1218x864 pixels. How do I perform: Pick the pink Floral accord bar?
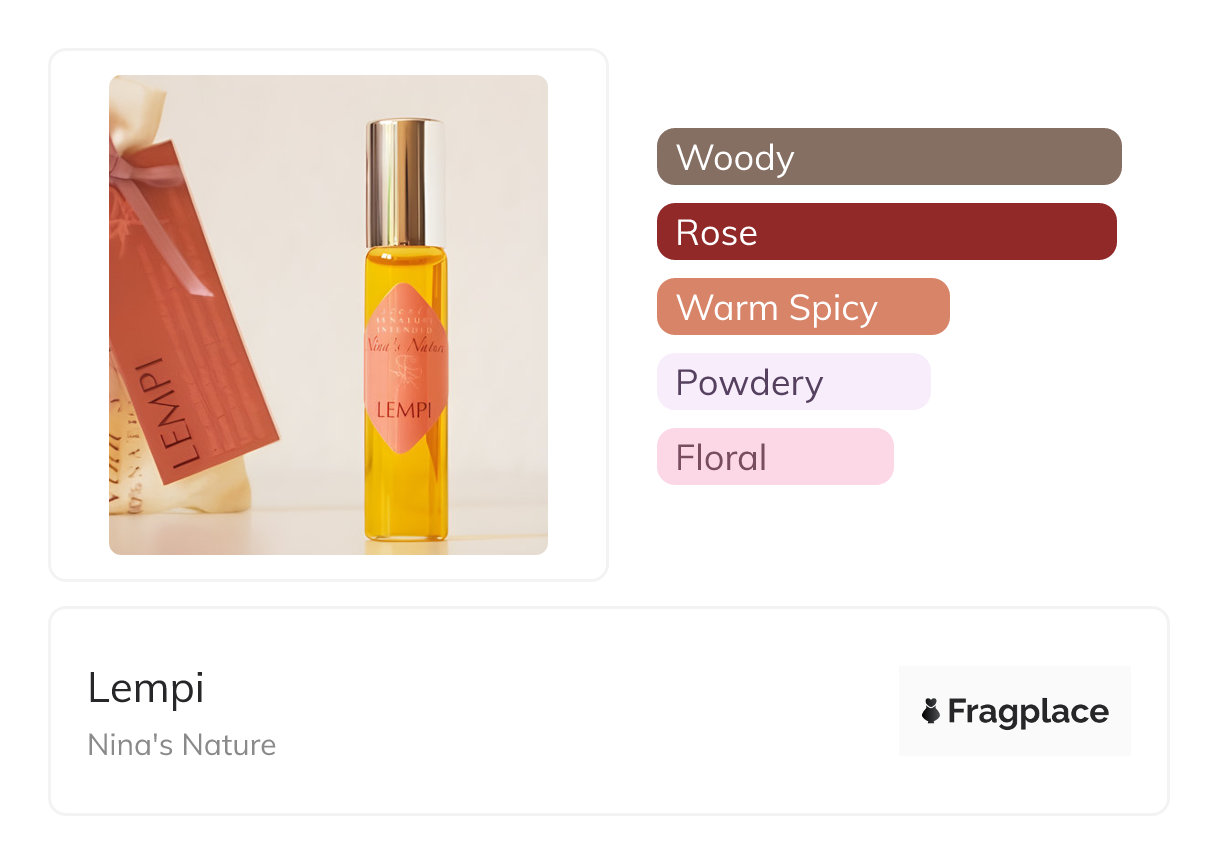click(774, 457)
